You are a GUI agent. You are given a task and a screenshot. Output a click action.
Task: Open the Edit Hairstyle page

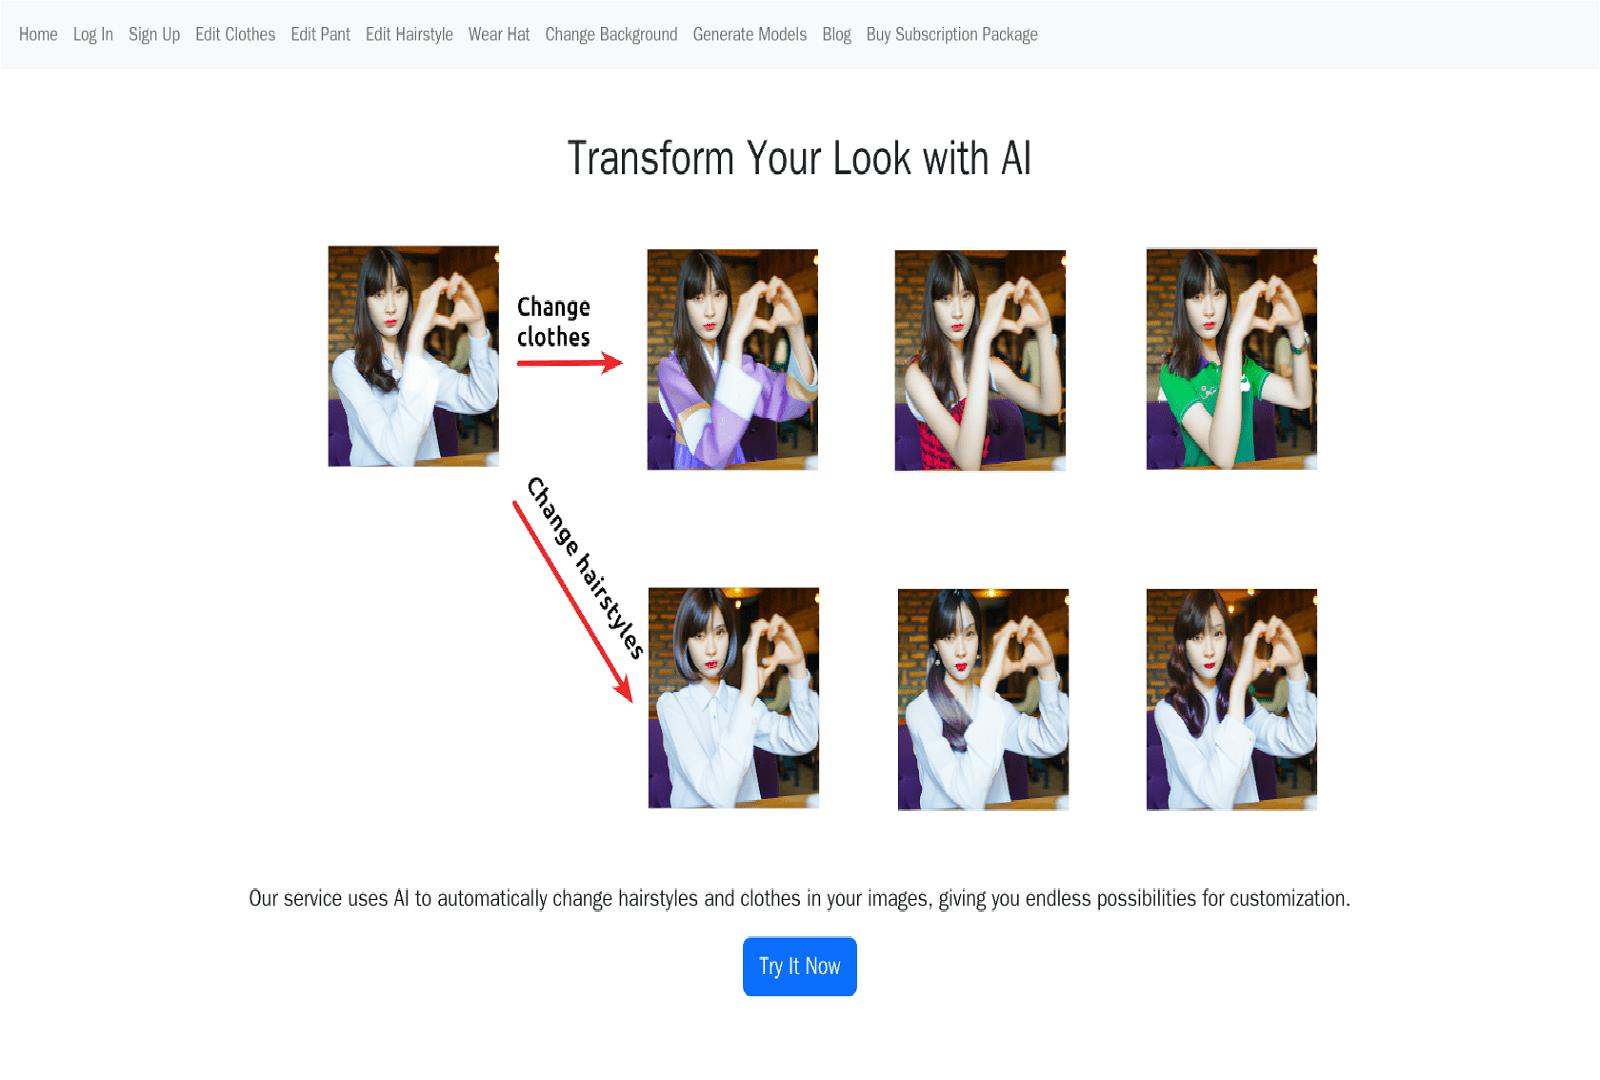point(409,34)
